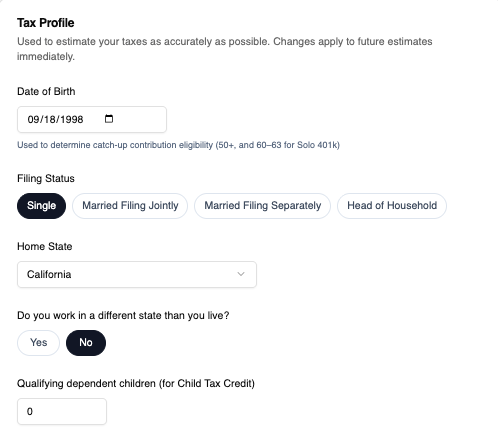Image resolution: width=498 pixels, height=435 pixels.
Task: Answer No to working in a different state
Action: click(x=86, y=343)
